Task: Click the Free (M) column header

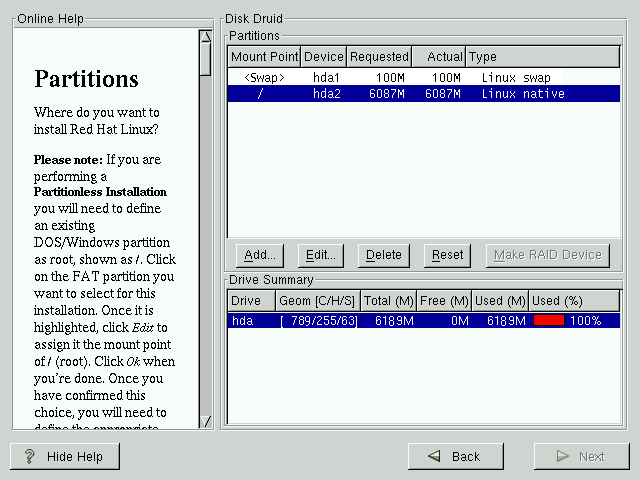Action: click(444, 301)
